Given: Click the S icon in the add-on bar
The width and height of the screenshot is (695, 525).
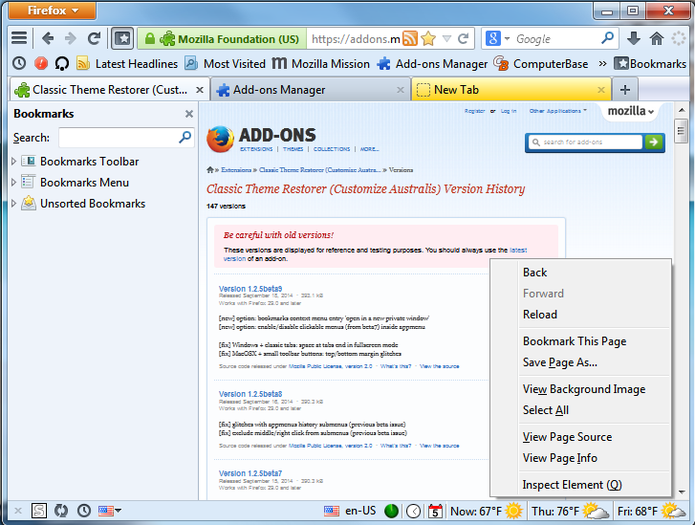Looking at the screenshot, I should click(x=39, y=511).
